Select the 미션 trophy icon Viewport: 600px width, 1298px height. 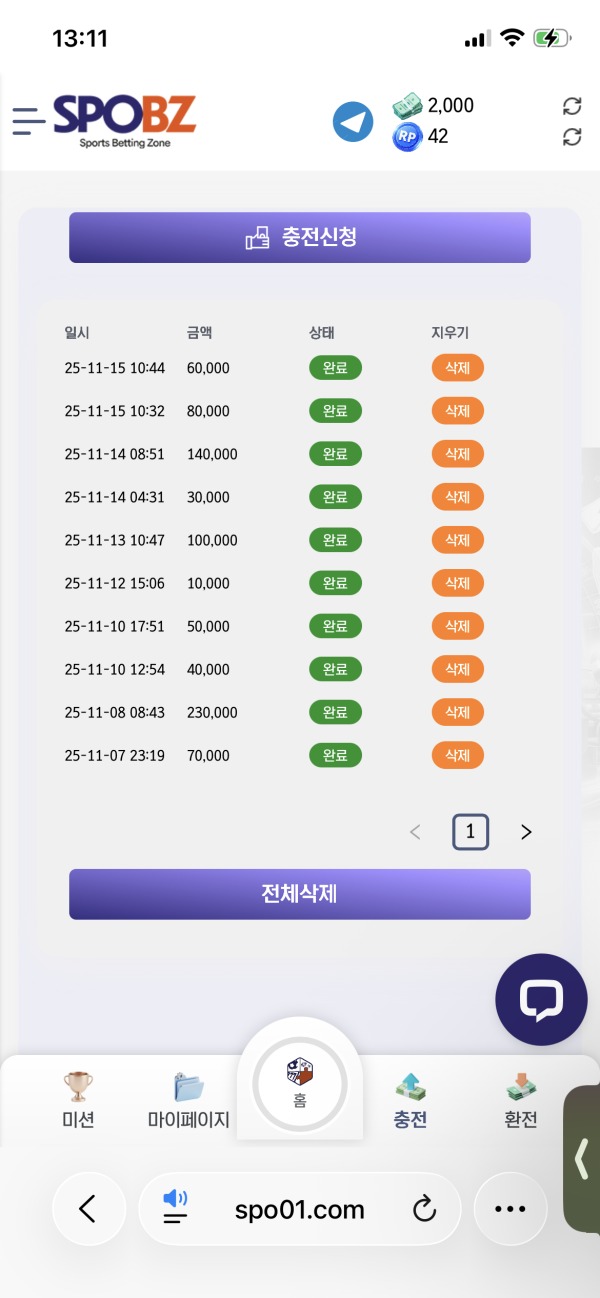click(x=78, y=1084)
